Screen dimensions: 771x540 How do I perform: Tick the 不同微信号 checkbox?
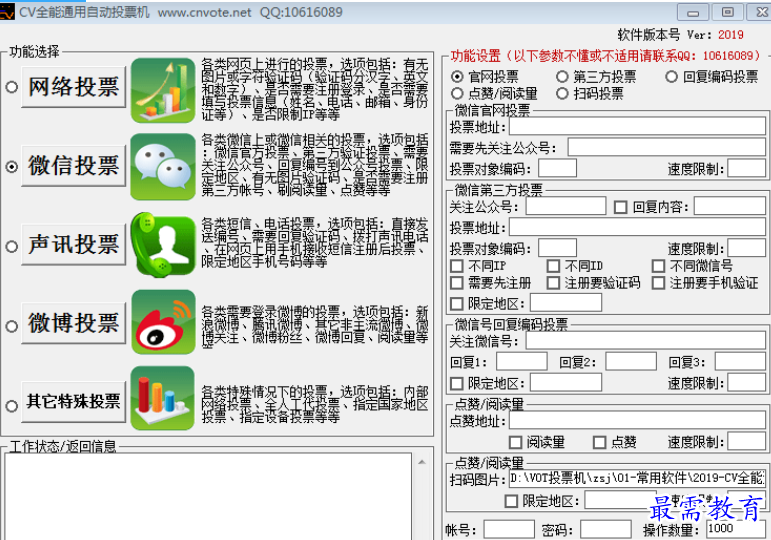658,266
